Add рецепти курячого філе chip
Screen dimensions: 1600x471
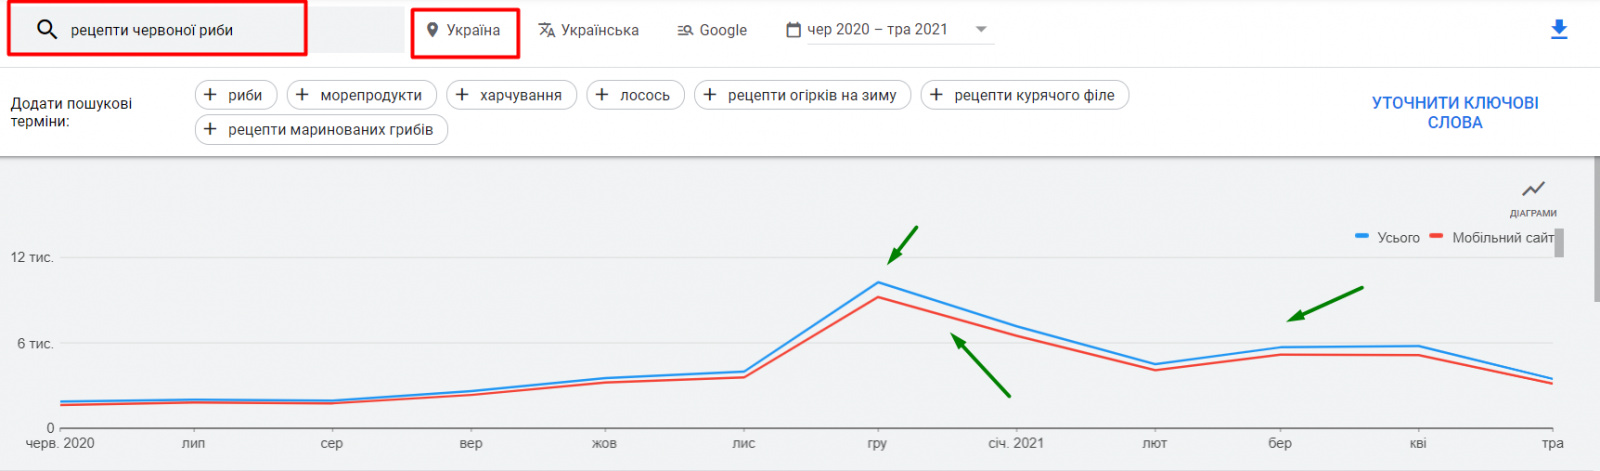[x=1024, y=95]
